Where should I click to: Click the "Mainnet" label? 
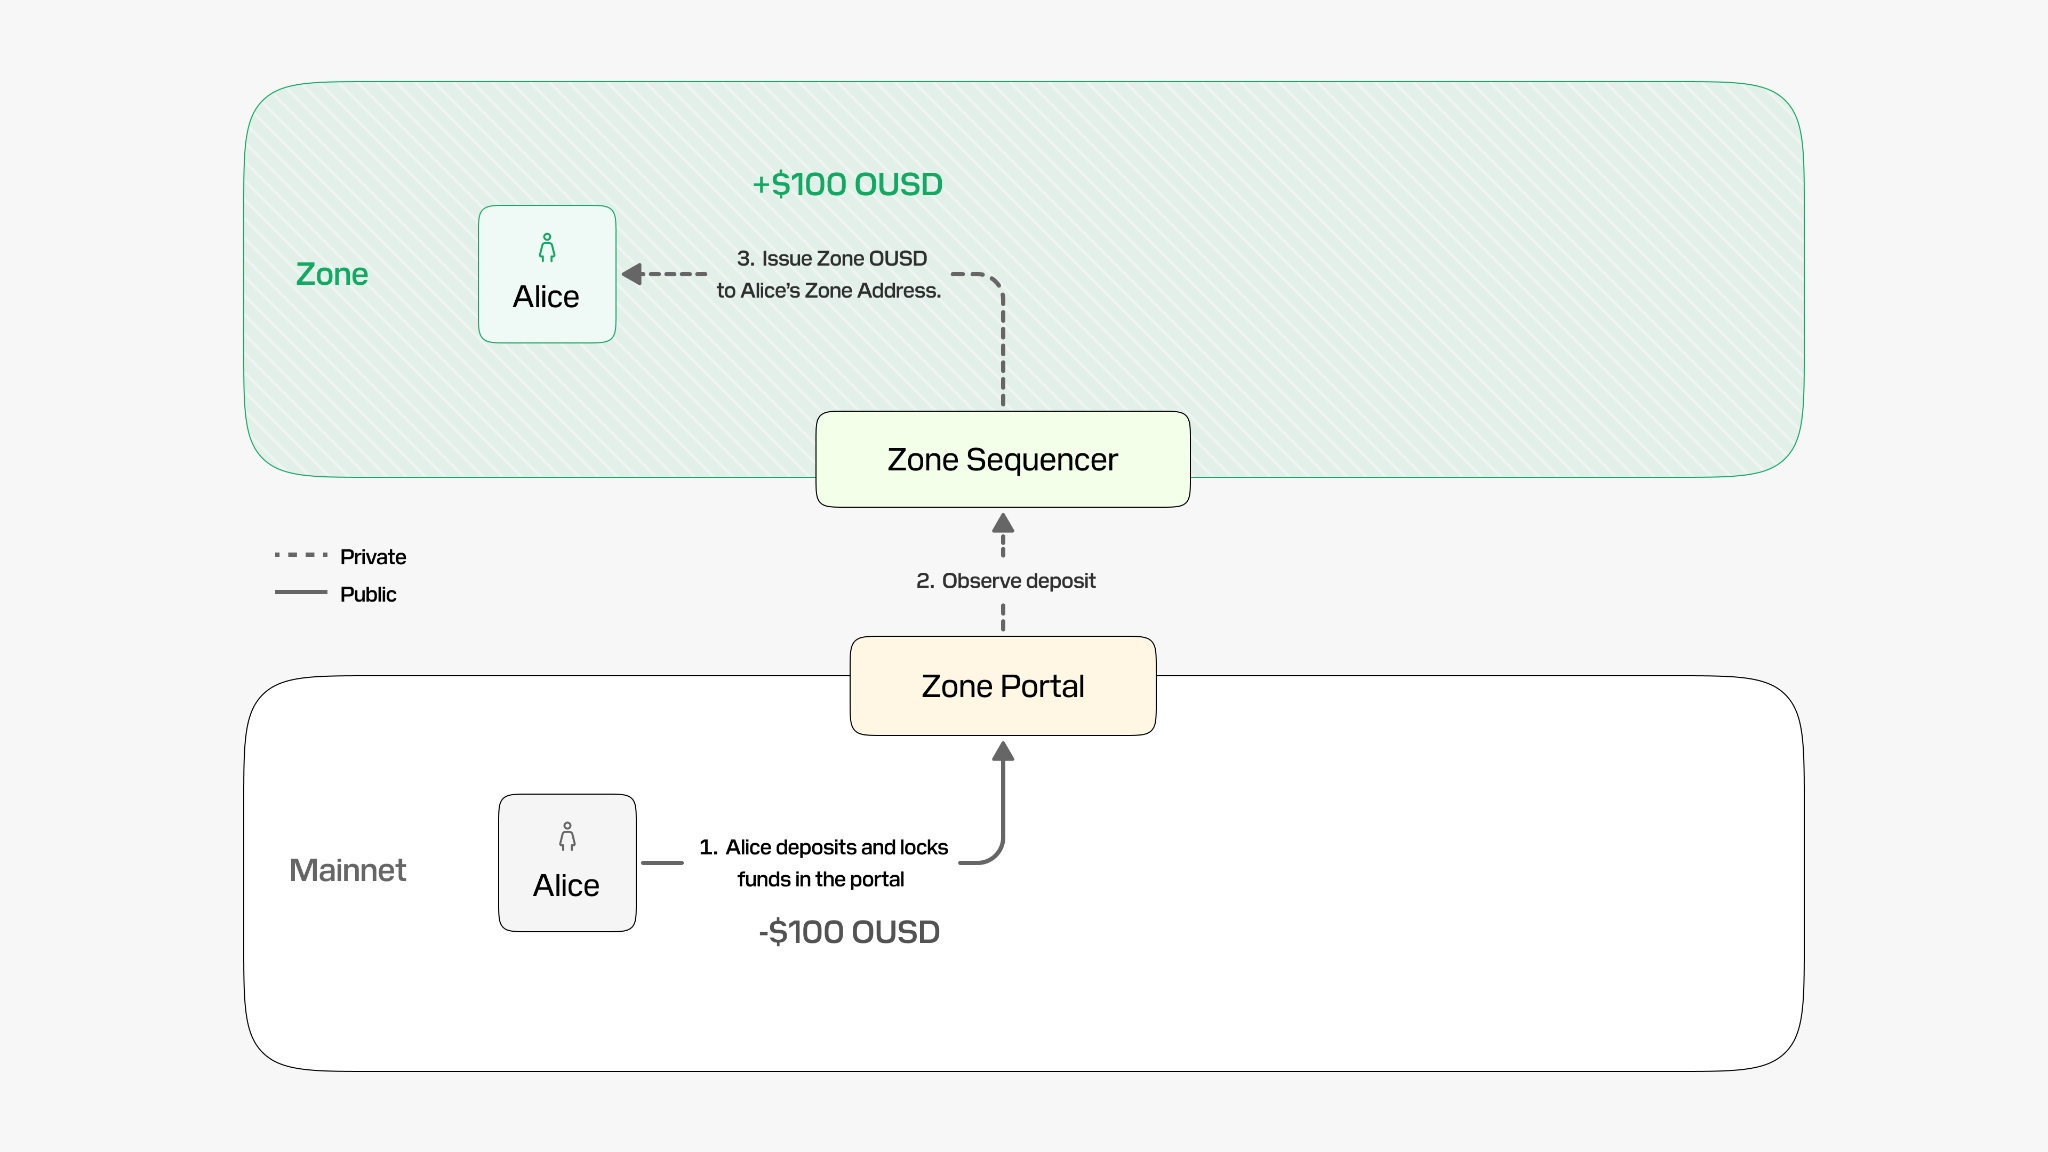pyautogui.click(x=348, y=870)
